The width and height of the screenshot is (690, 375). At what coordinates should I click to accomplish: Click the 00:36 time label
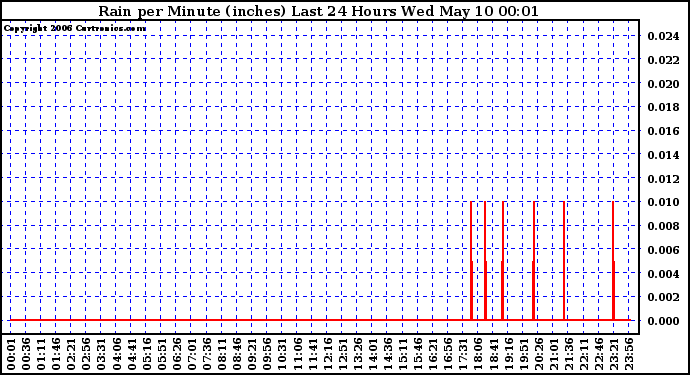point(26,354)
